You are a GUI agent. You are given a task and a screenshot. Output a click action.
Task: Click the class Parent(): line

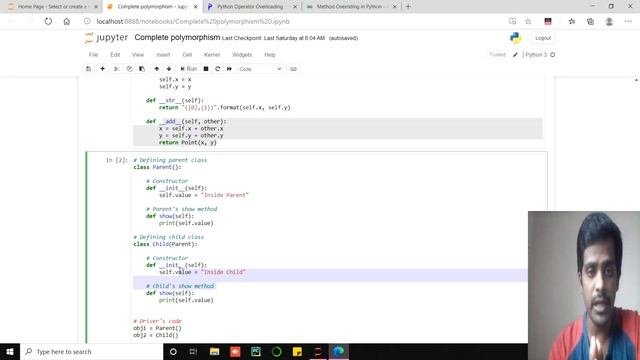coord(157,167)
